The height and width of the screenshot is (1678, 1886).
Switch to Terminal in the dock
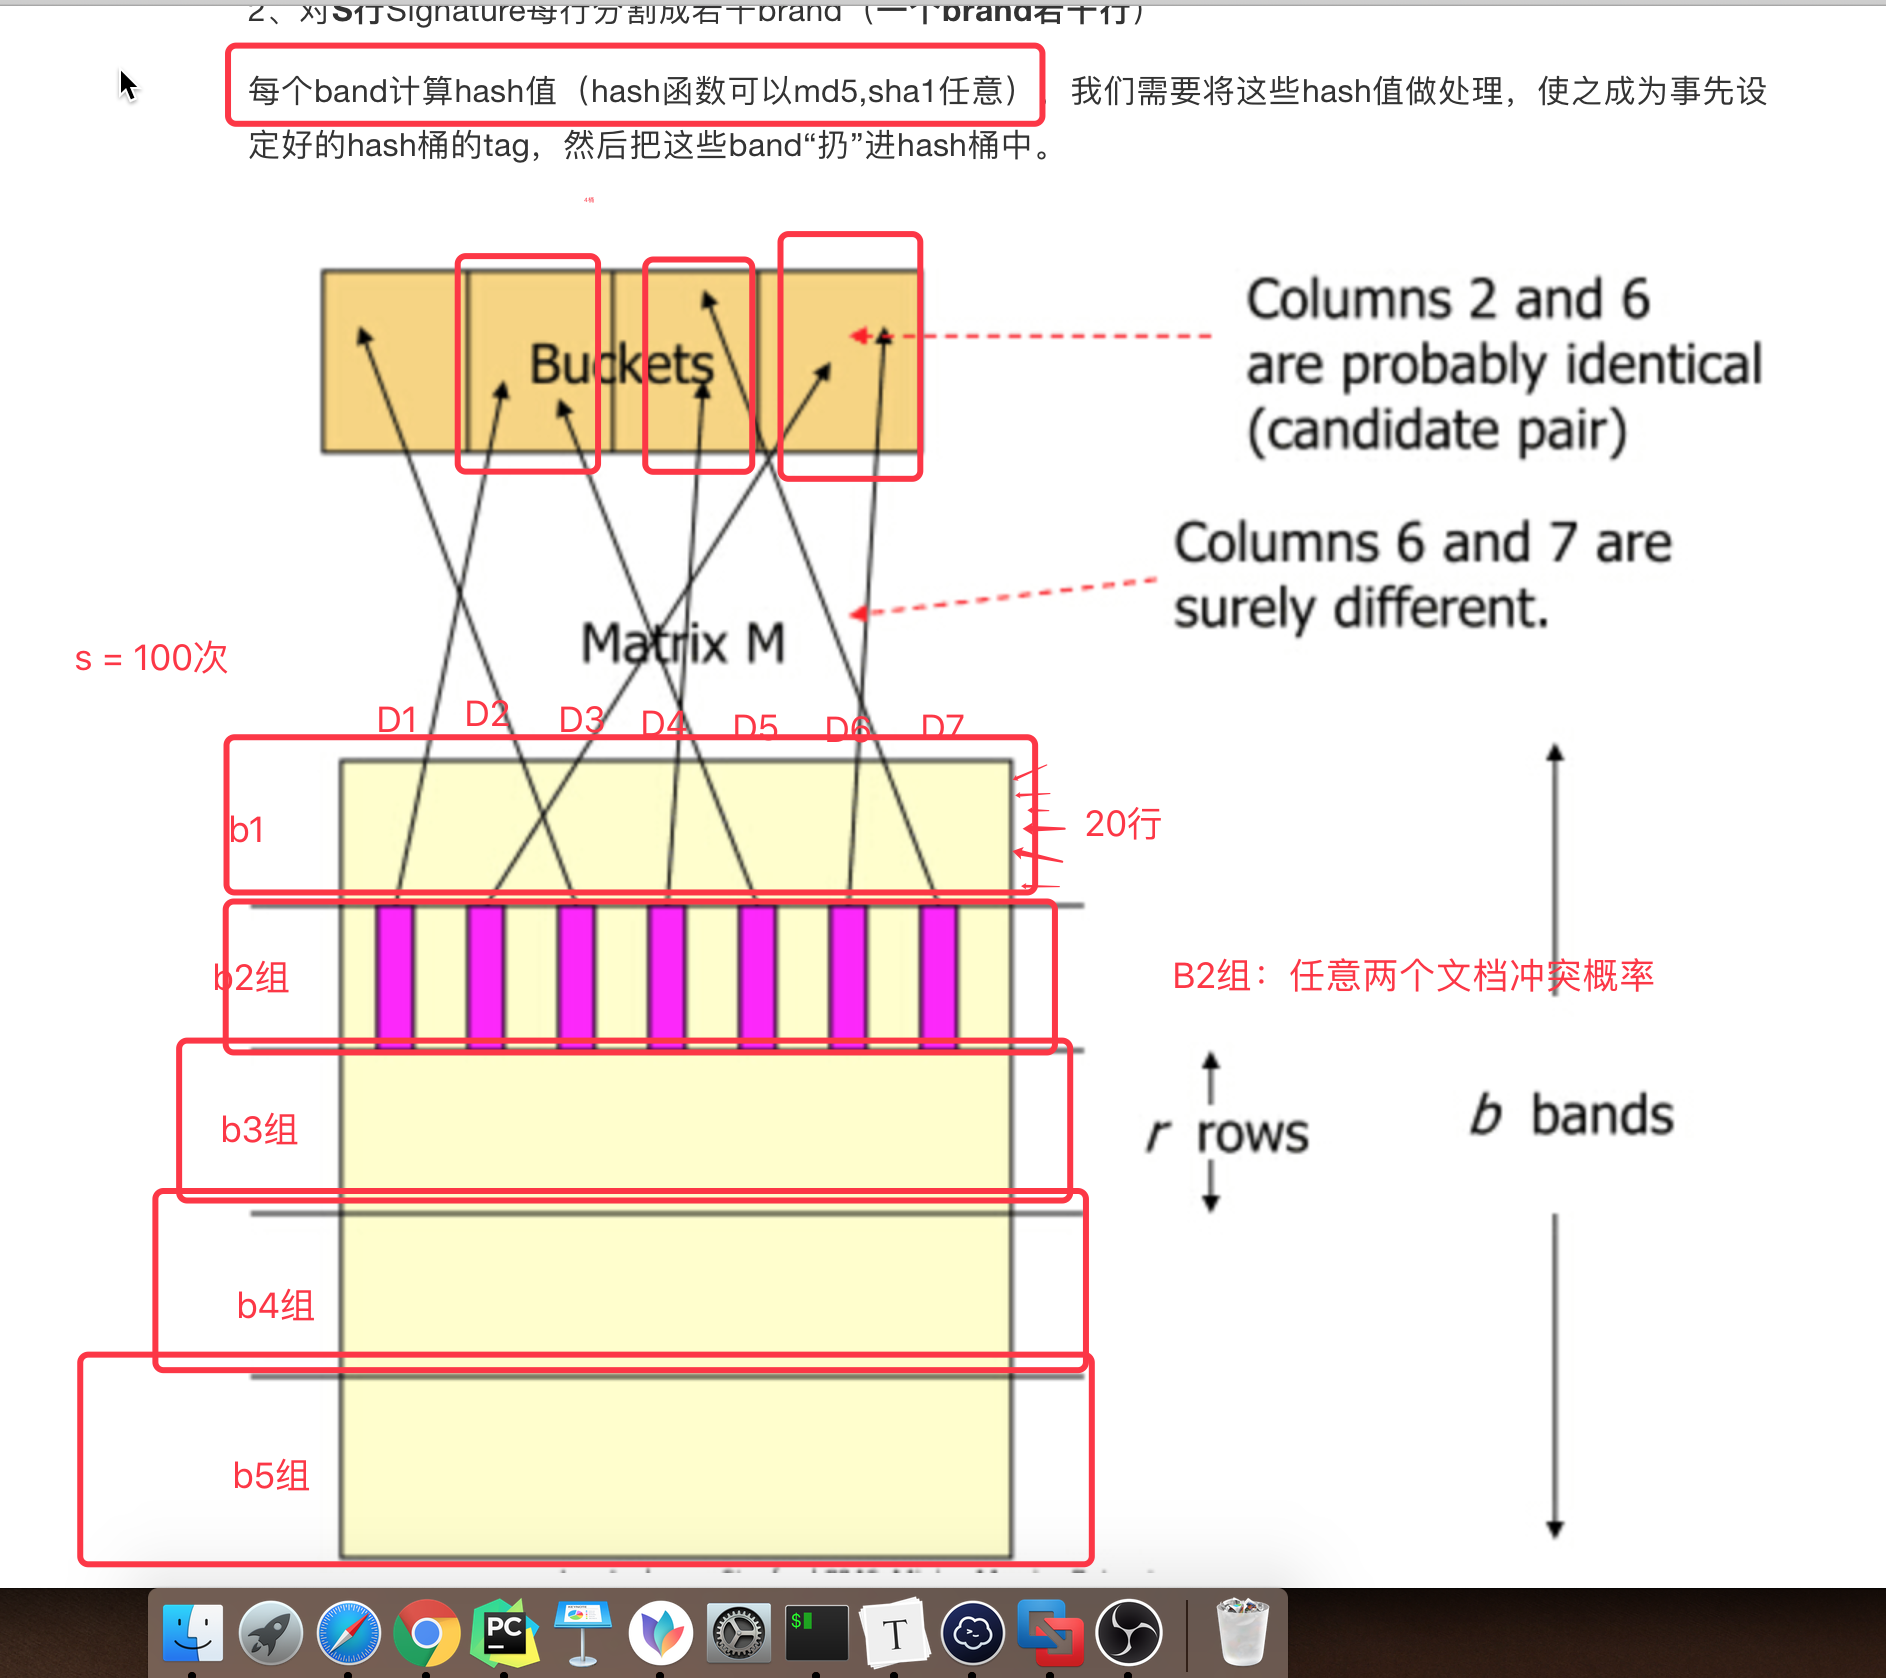(x=816, y=1632)
